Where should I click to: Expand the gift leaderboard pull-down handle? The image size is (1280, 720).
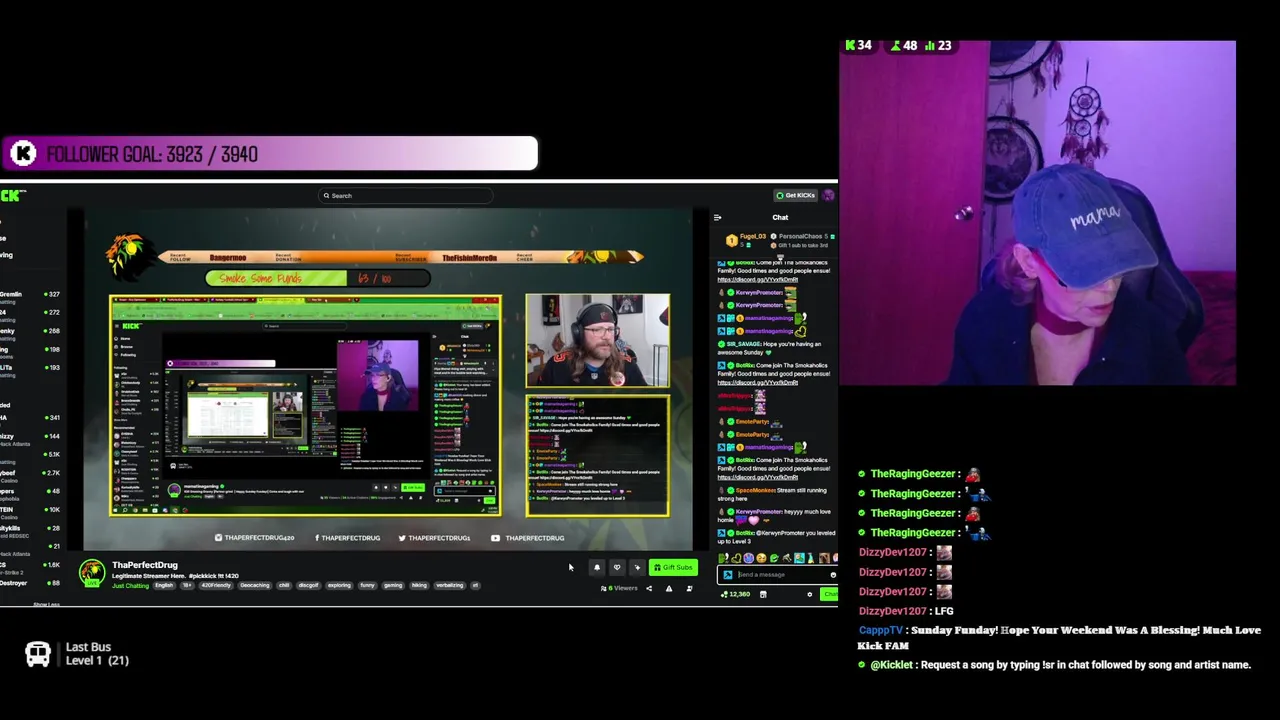point(780,256)
